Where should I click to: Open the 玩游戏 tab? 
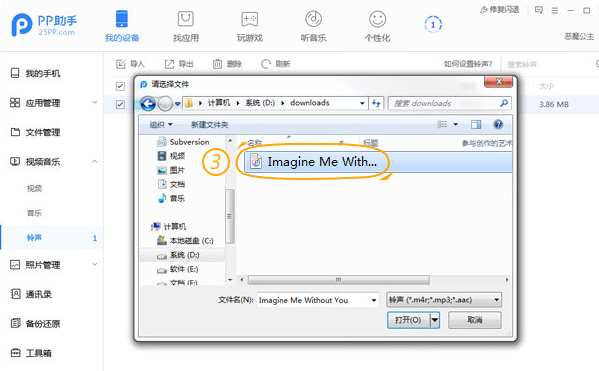coord(249,26)
